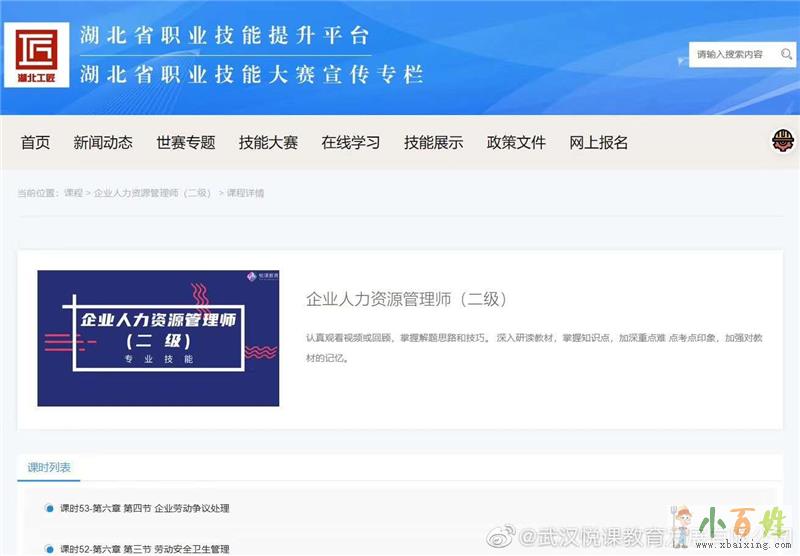This screenshot has height=556, width=800.
Task: Navigate to 在线学习
Action: pos(351,143)
